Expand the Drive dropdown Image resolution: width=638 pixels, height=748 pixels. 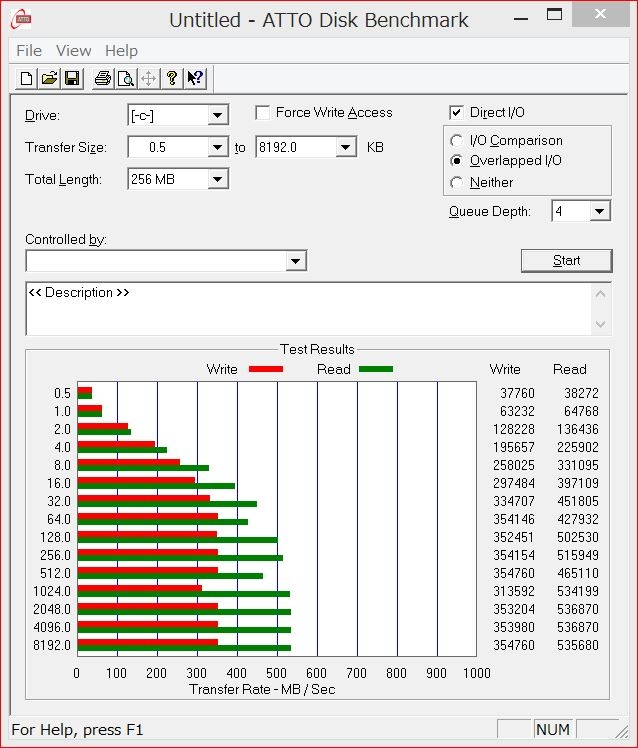point(218,115)
